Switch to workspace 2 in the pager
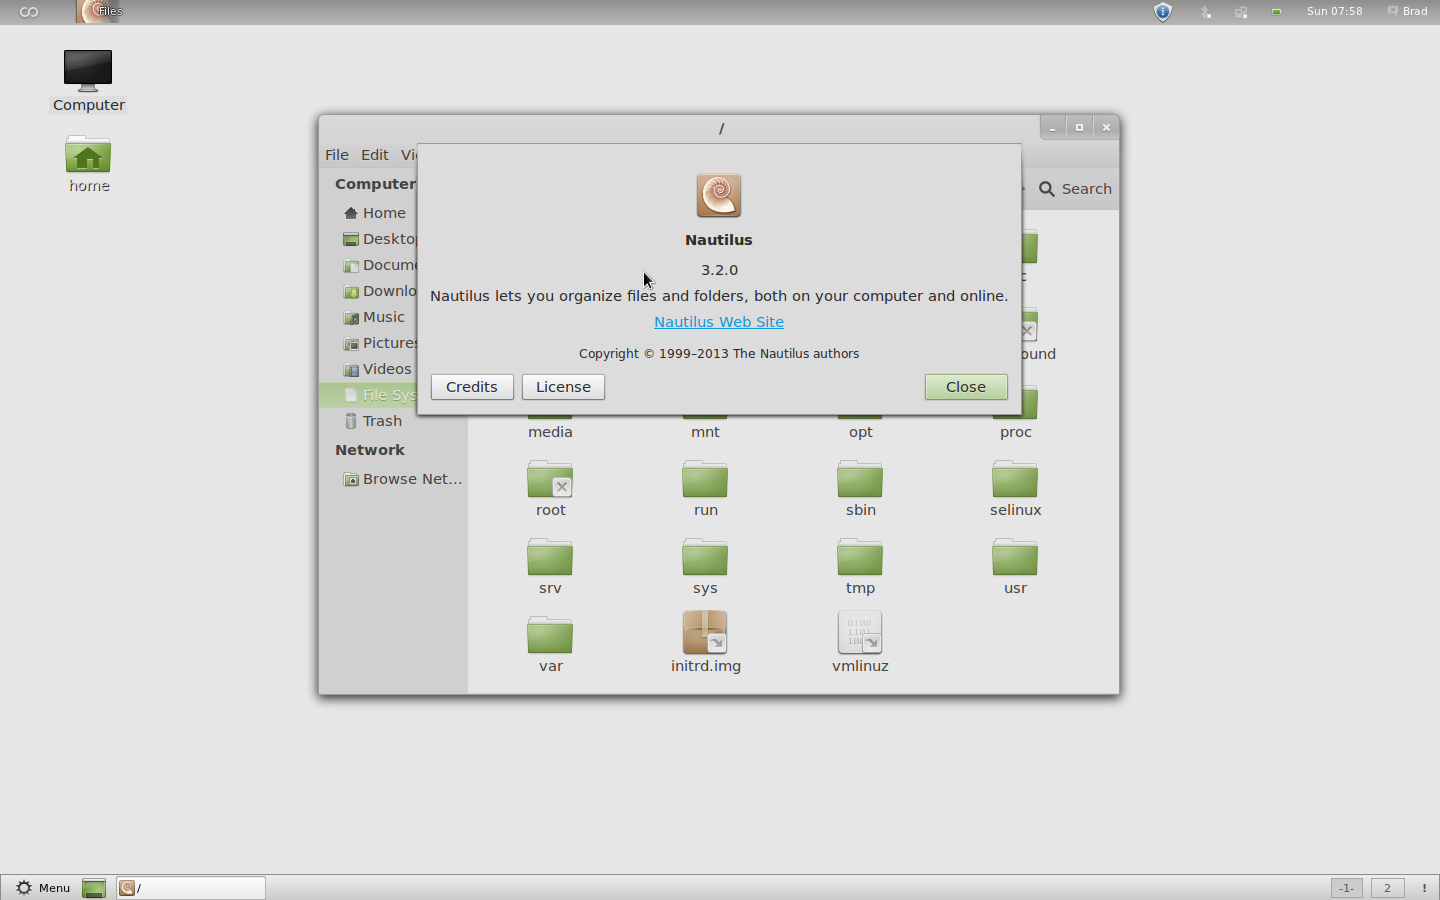1440x900 pixels. 1387,888
